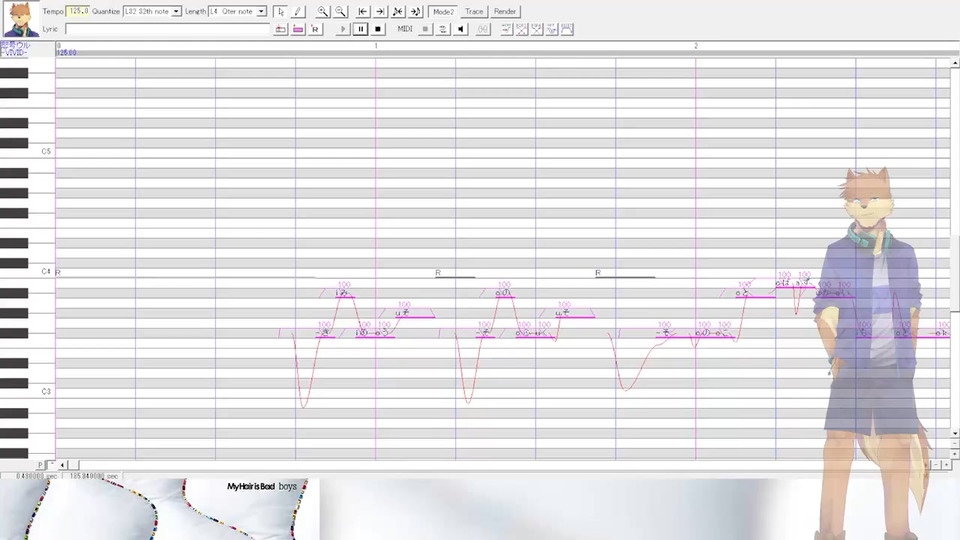This screenshot has width=960, height=540.
Task: Click the voicebank name label under avatar
Action: click(15, 49)
